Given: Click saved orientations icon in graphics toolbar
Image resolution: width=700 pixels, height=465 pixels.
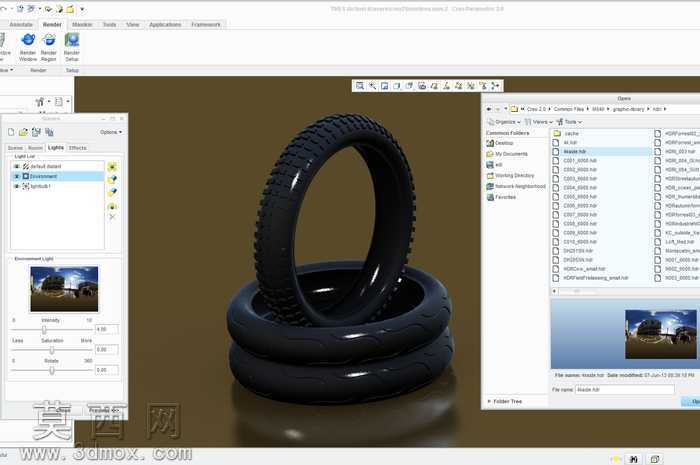Looking at the screenshot, I should (x=409, y=86).
